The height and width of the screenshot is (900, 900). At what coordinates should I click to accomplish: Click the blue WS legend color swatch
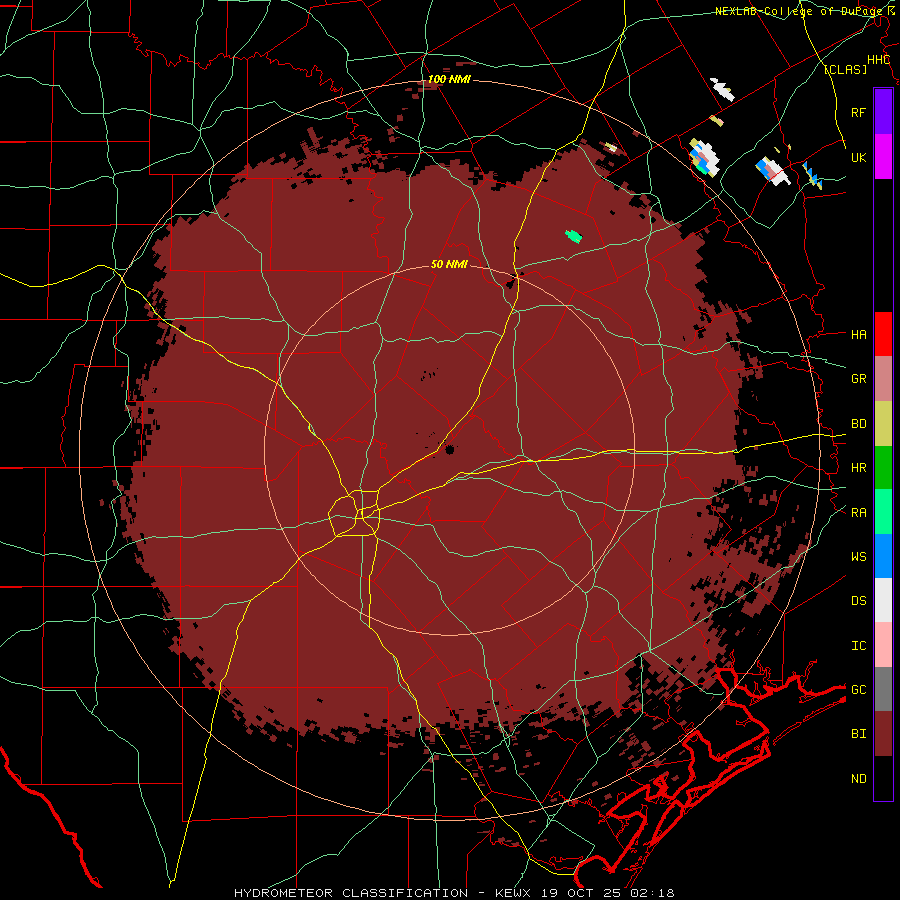[883, 556]
